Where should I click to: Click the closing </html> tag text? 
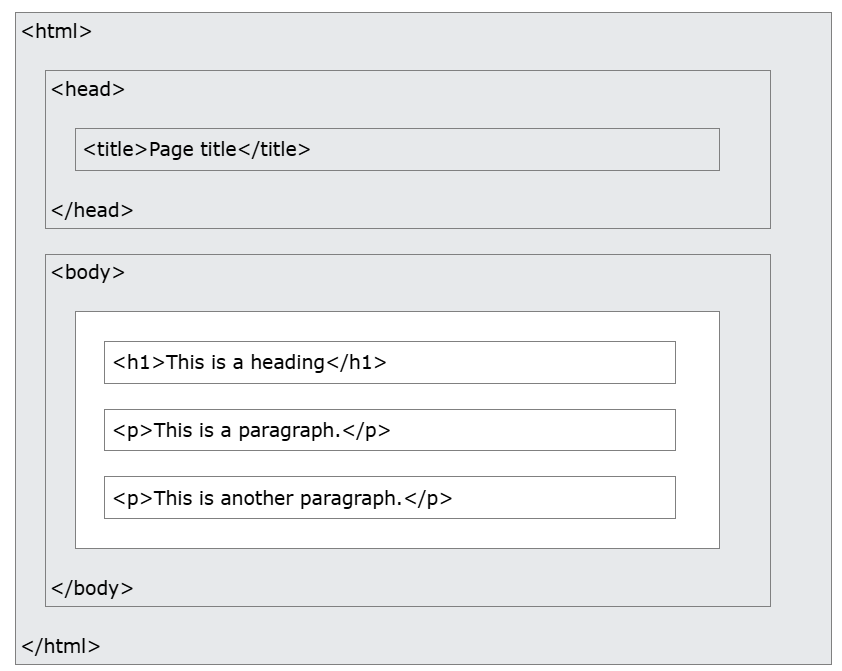tap(60, 646)
